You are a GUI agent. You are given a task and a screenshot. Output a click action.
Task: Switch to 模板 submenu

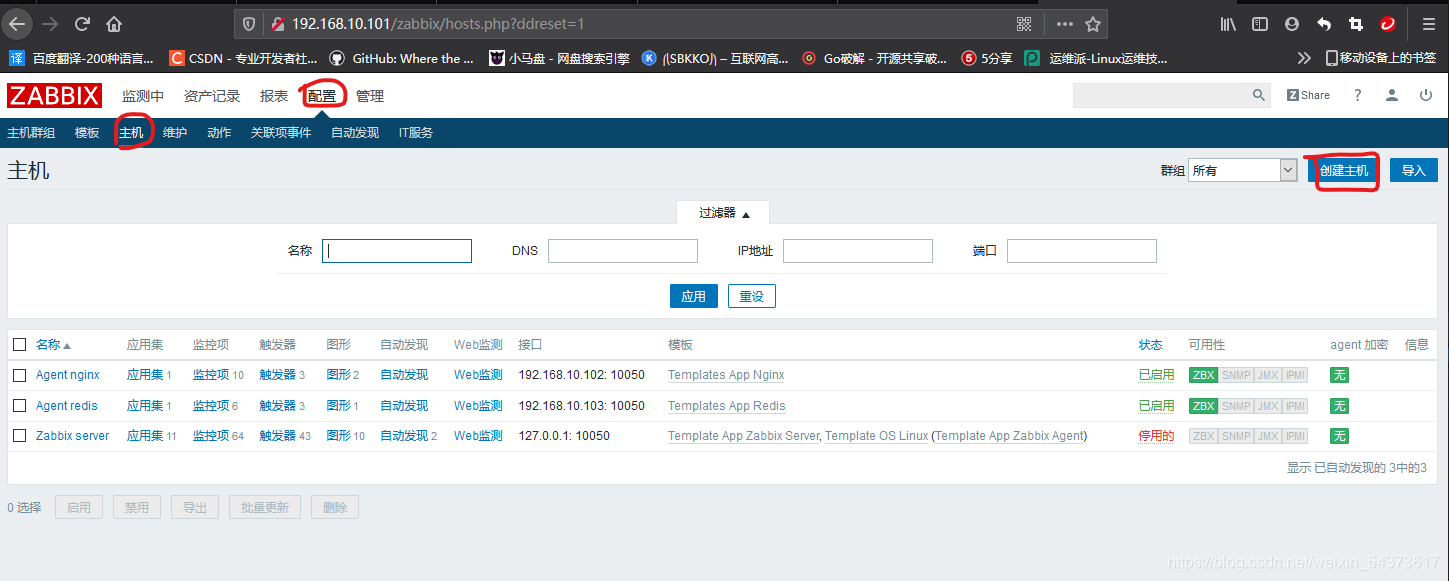87,132
